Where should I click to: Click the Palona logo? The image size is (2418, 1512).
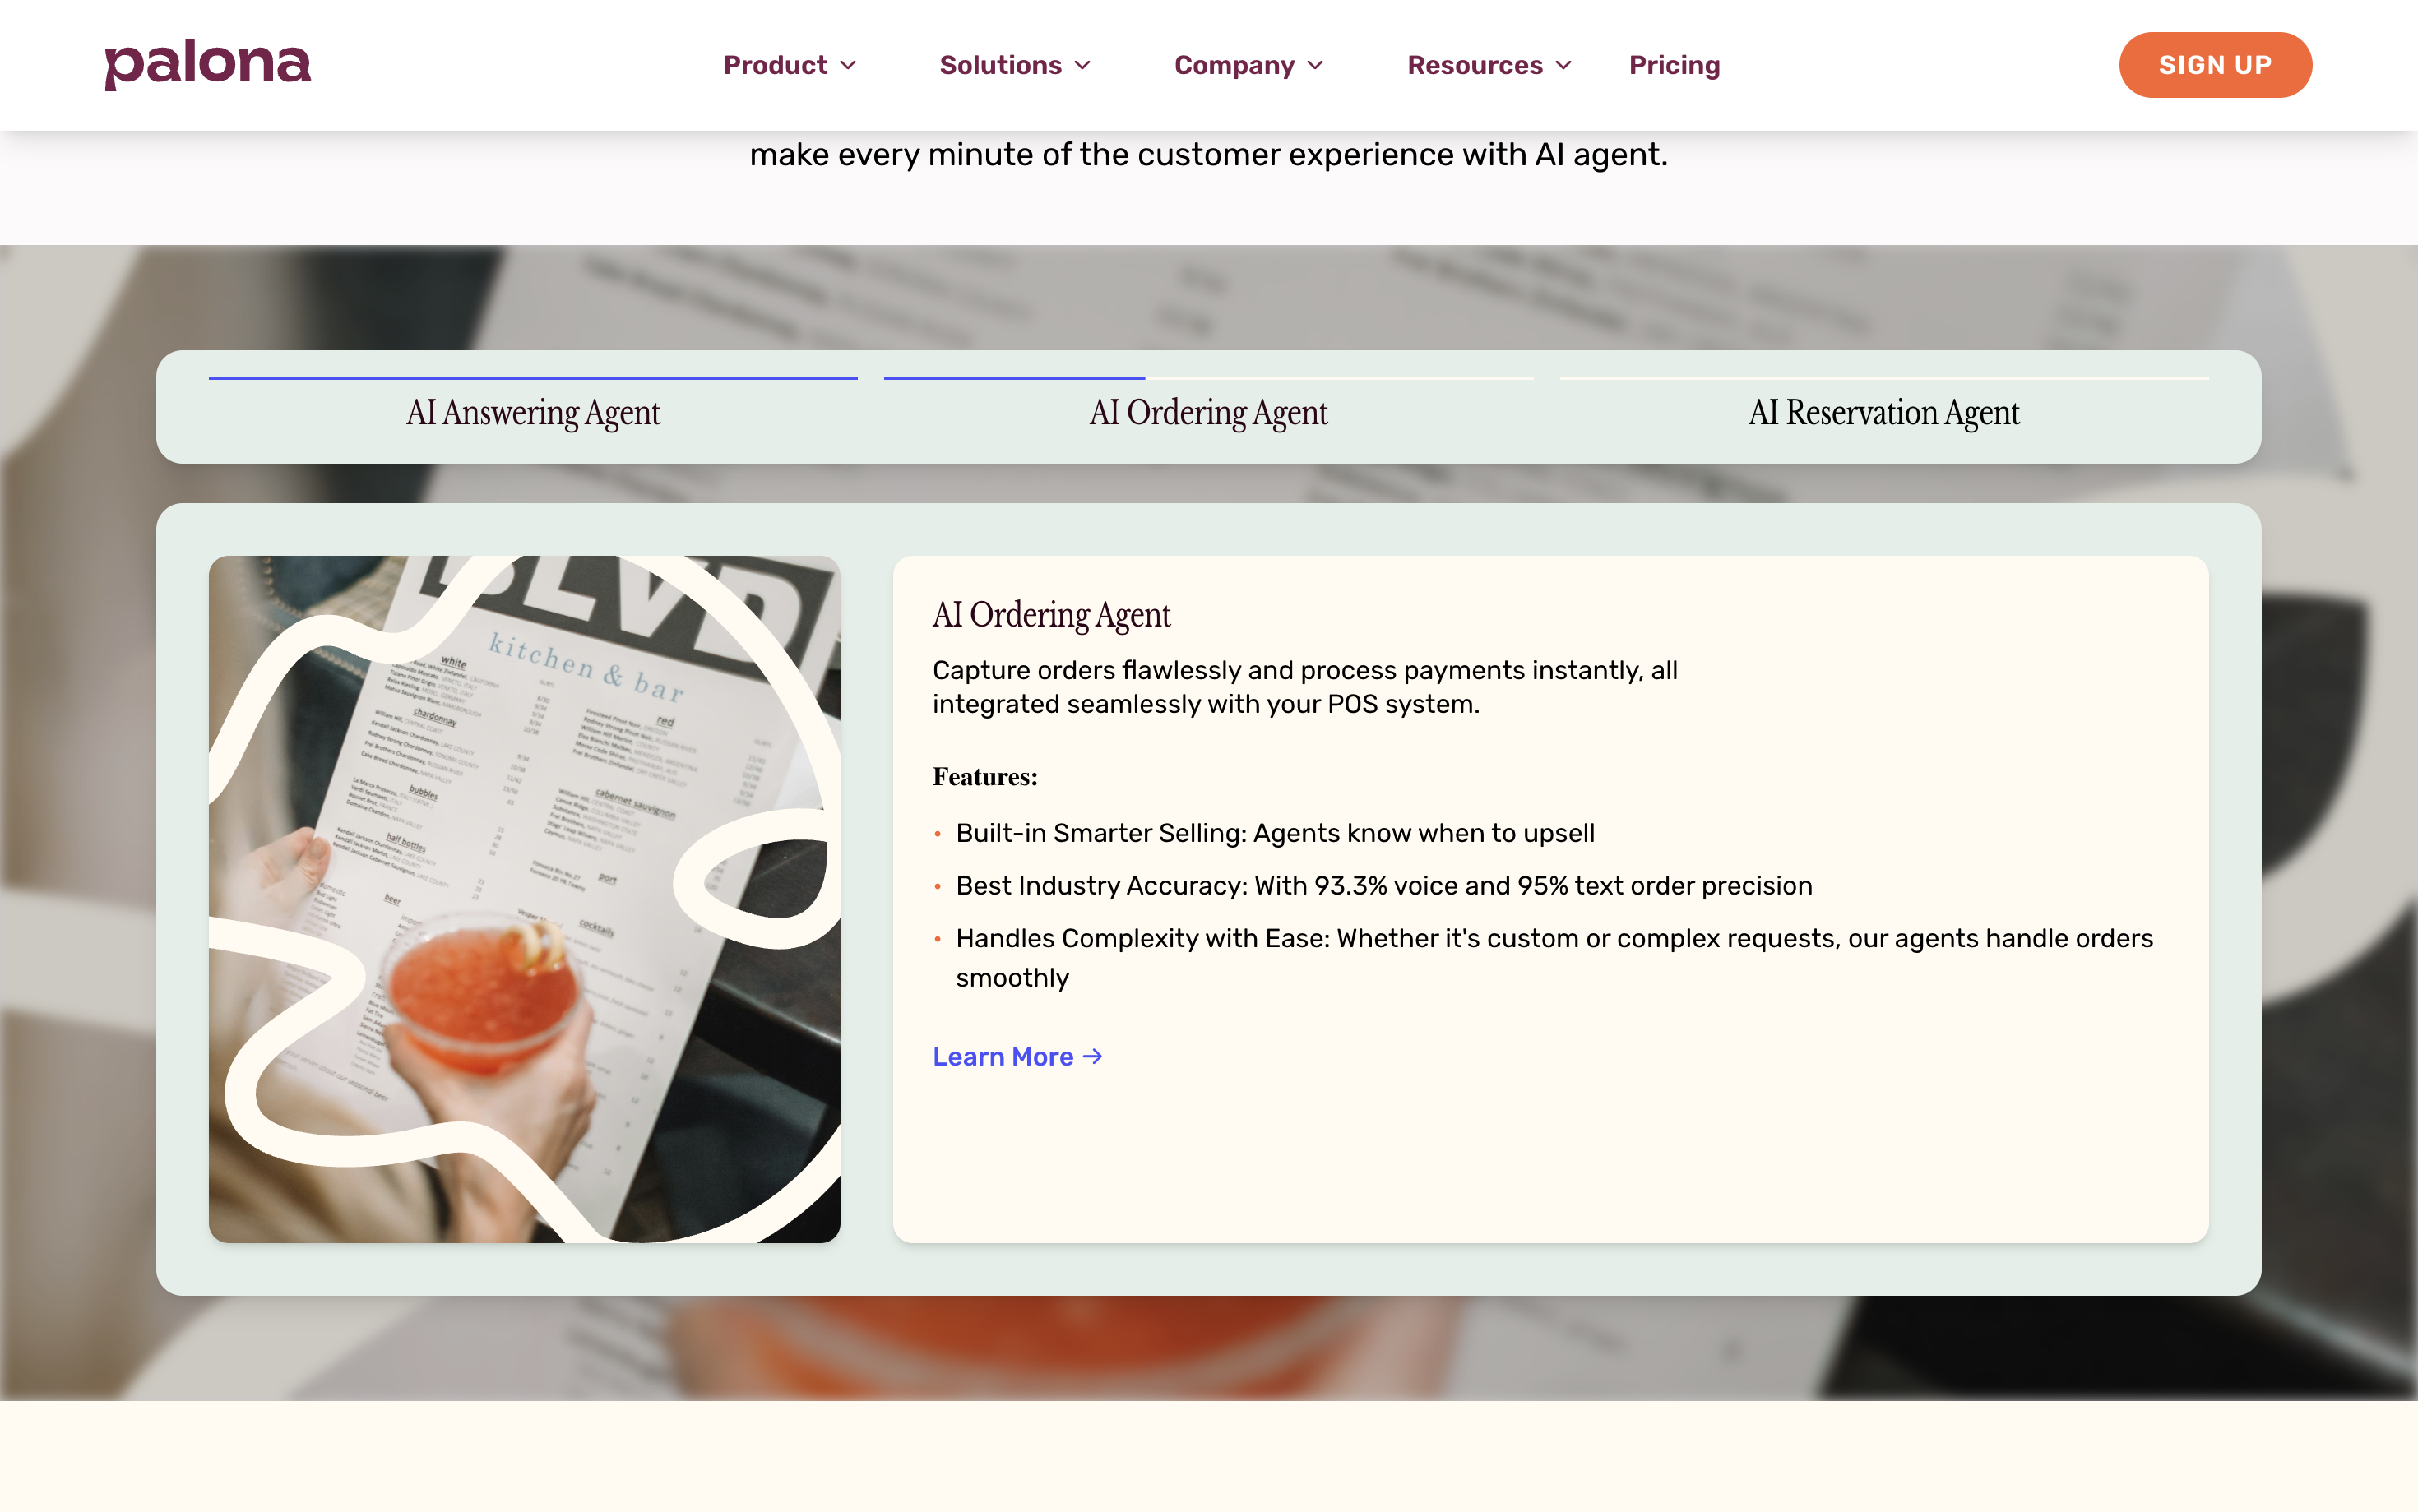tap(207, 64)
